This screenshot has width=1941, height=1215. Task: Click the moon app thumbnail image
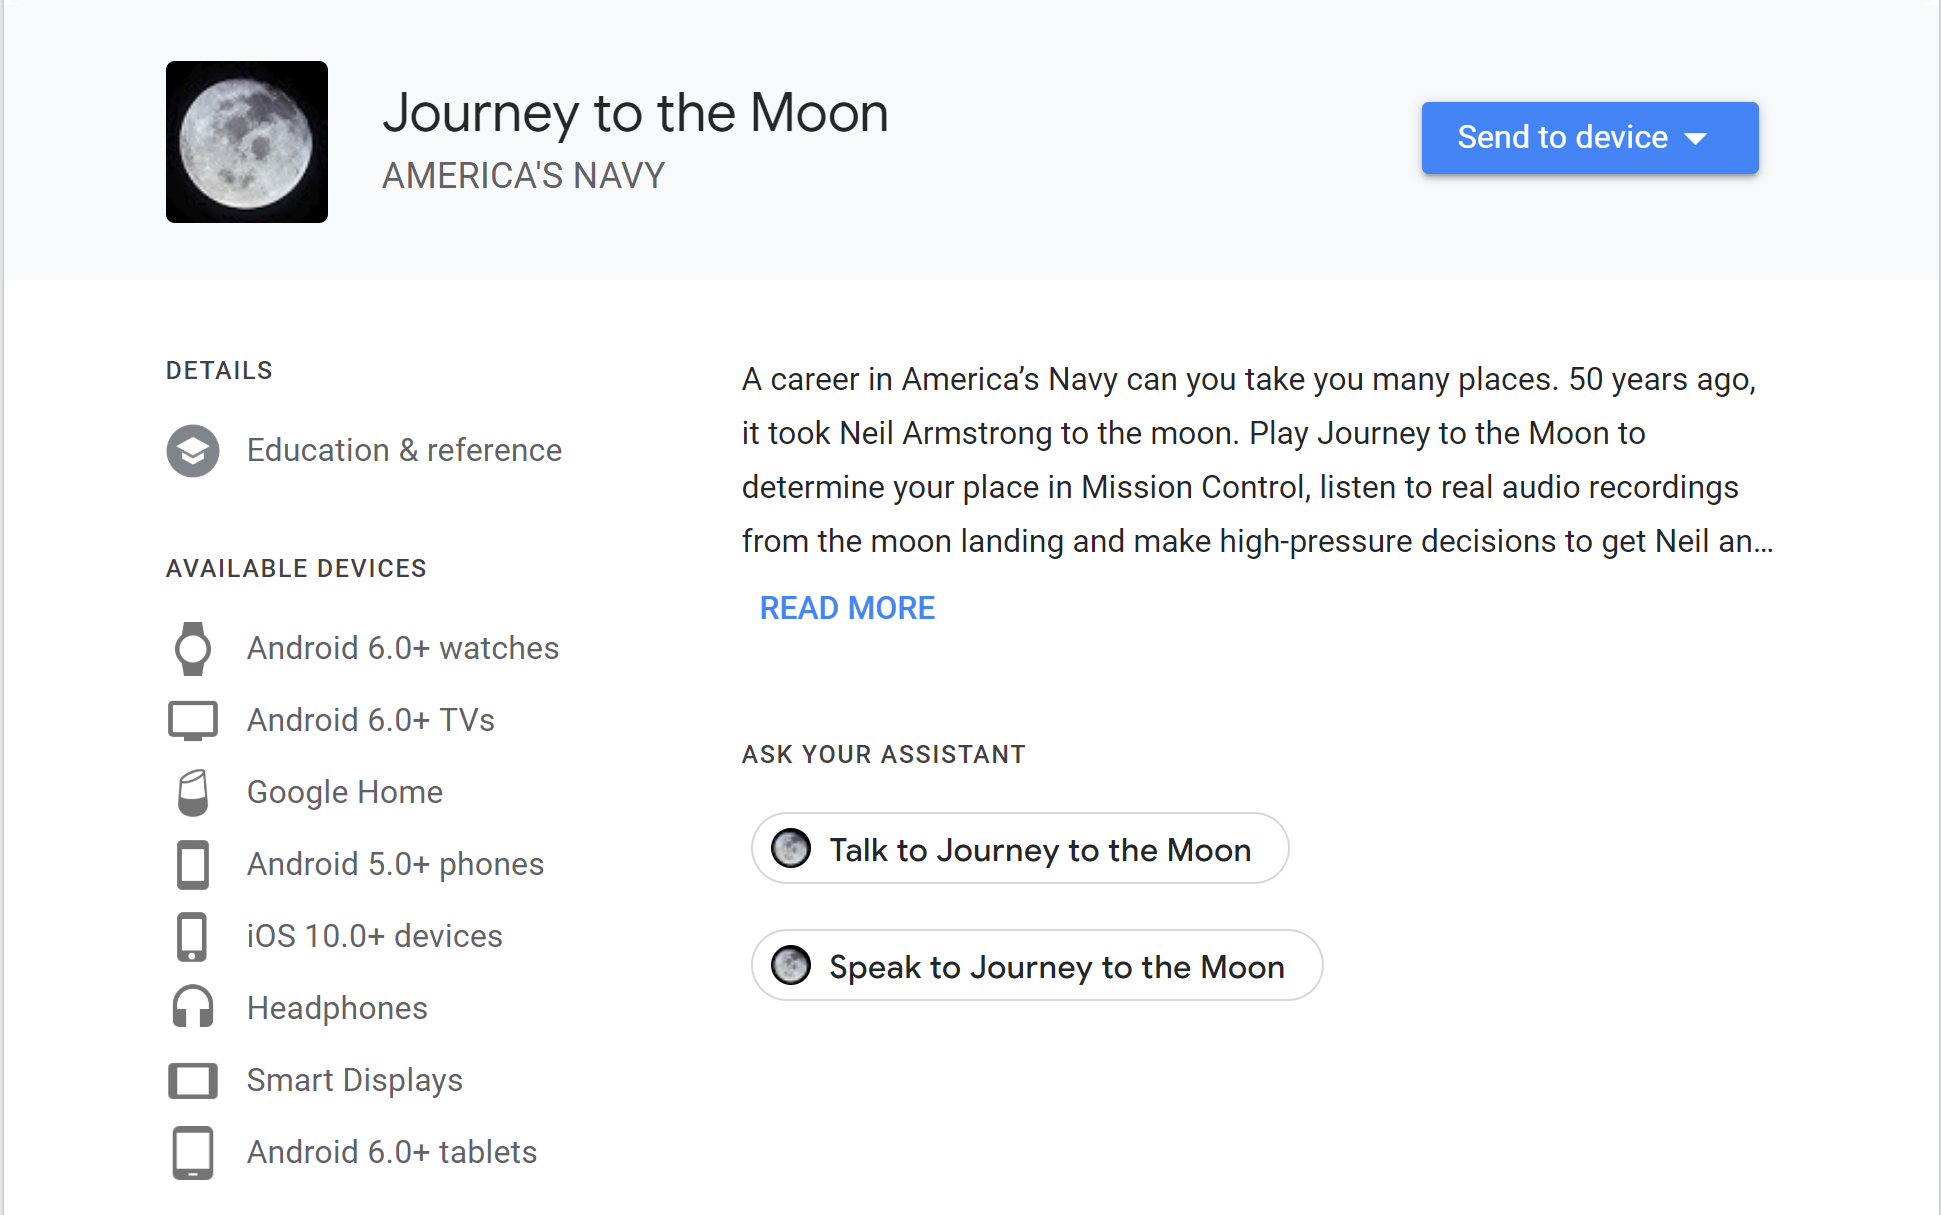[x=246, y=142]
